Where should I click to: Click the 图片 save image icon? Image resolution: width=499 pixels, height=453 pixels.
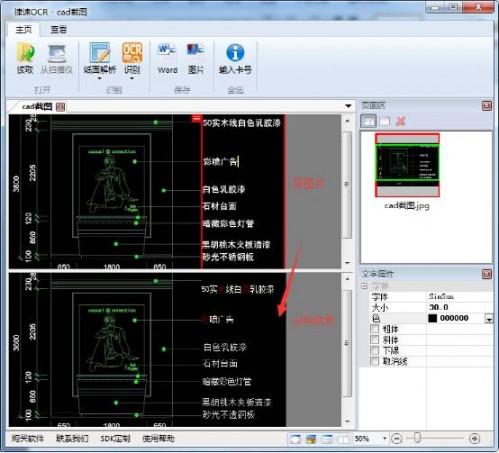196,50
